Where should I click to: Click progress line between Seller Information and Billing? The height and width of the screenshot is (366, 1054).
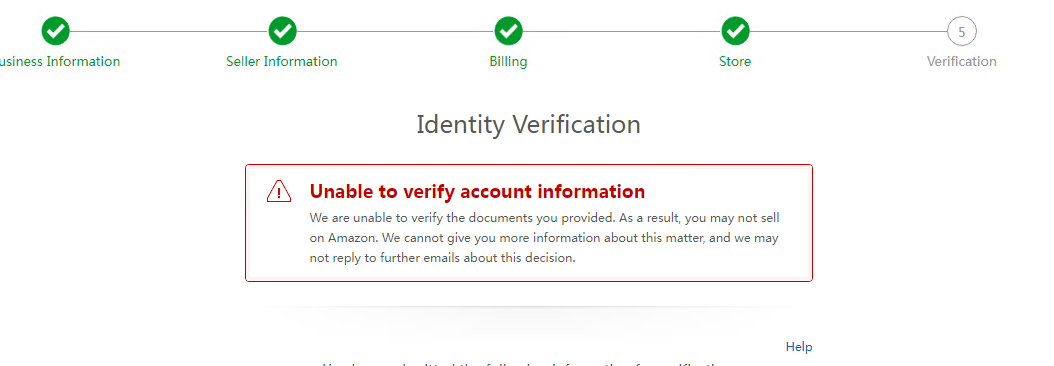[x=396, y=31]
